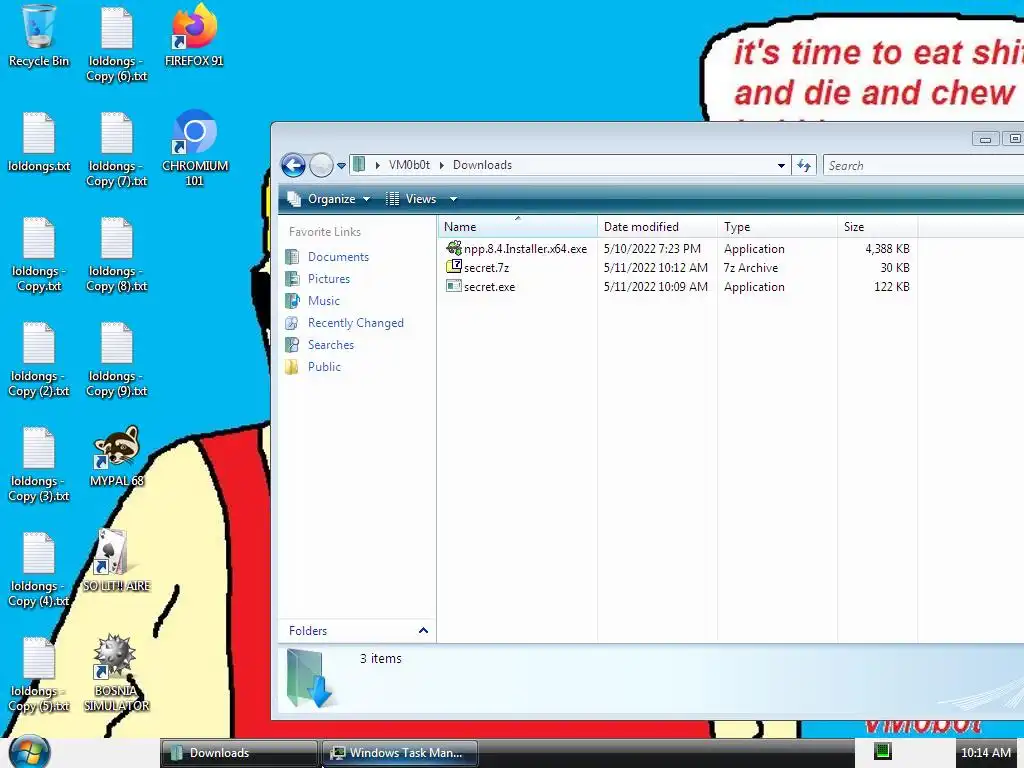Select loldongs - Copy.txt on desktop
The width and height of the screenshot is (1024, 768).
39,255
